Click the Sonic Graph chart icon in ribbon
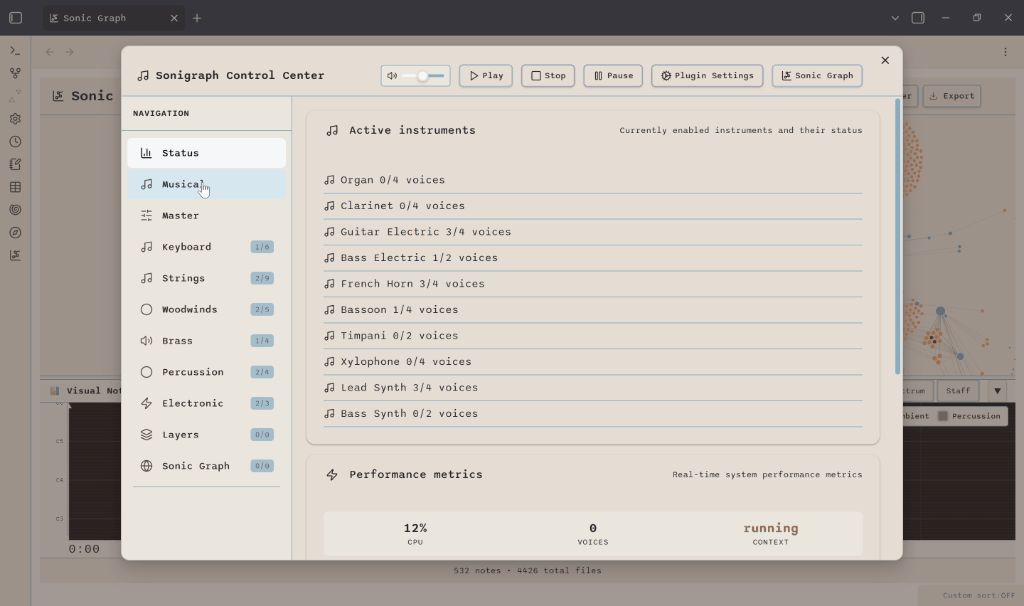1024x606 pixels. coord(15,255)
